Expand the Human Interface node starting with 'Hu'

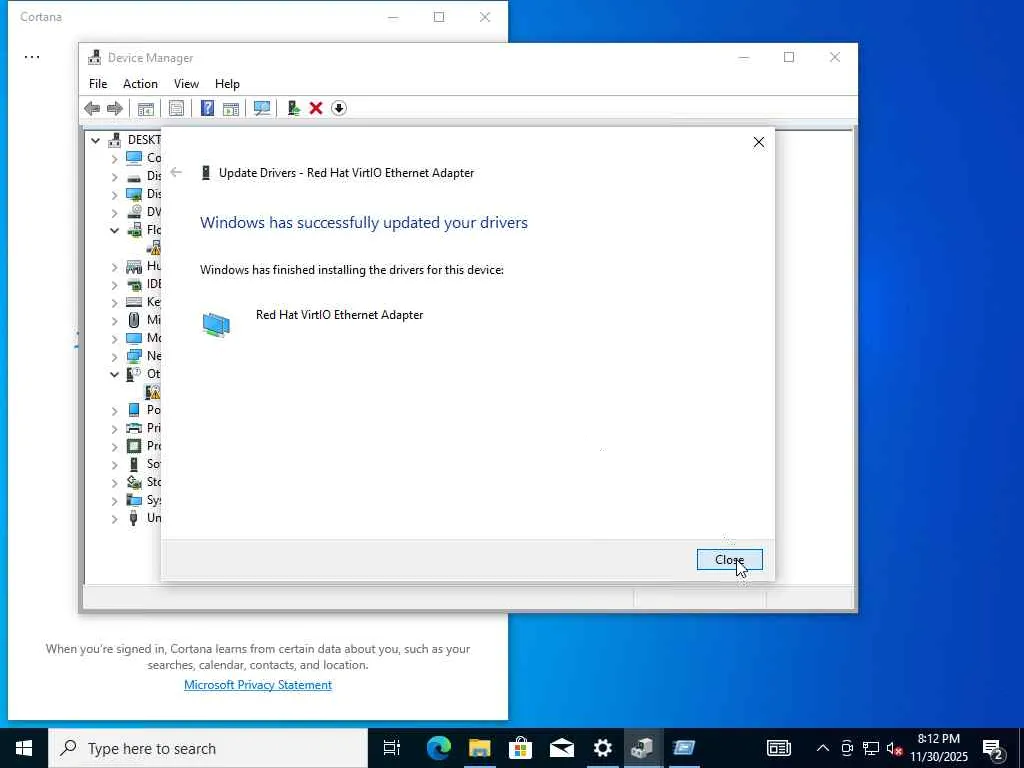click(114, 266)
